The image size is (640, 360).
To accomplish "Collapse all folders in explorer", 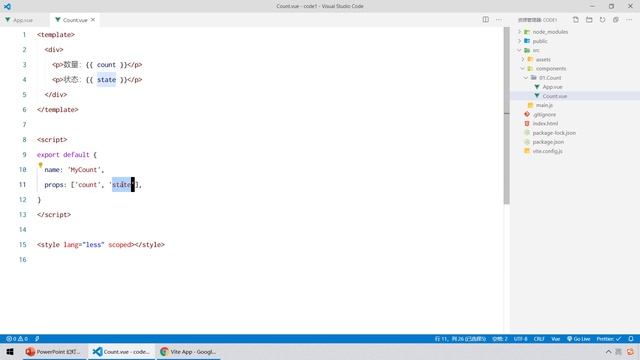I will 616,20.
